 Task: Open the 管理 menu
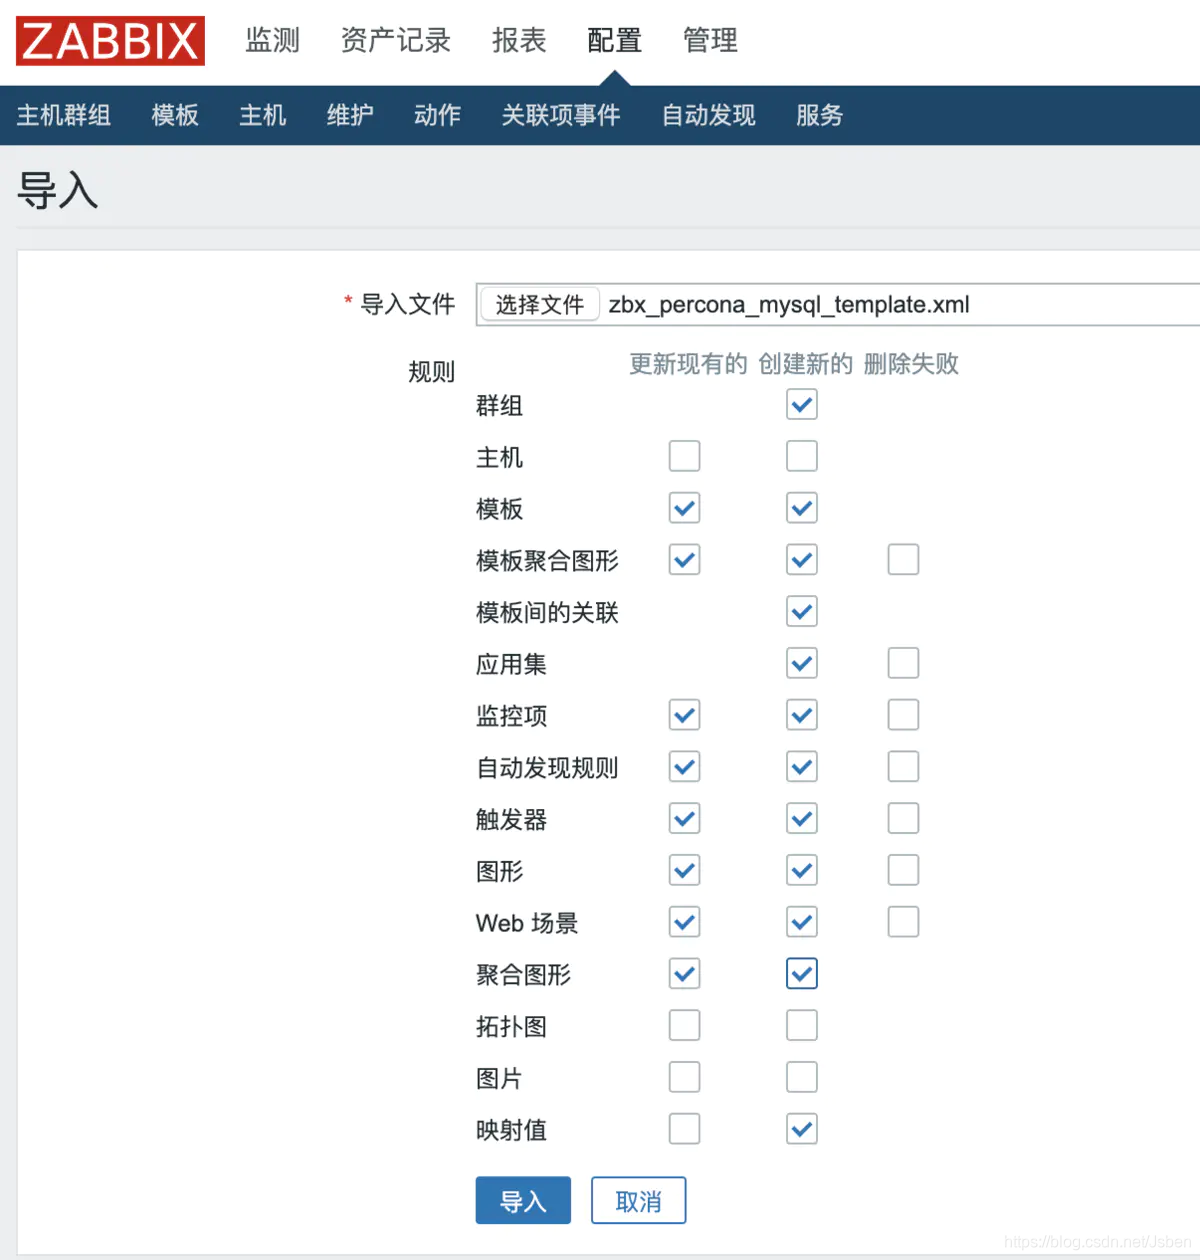(709, 40)
